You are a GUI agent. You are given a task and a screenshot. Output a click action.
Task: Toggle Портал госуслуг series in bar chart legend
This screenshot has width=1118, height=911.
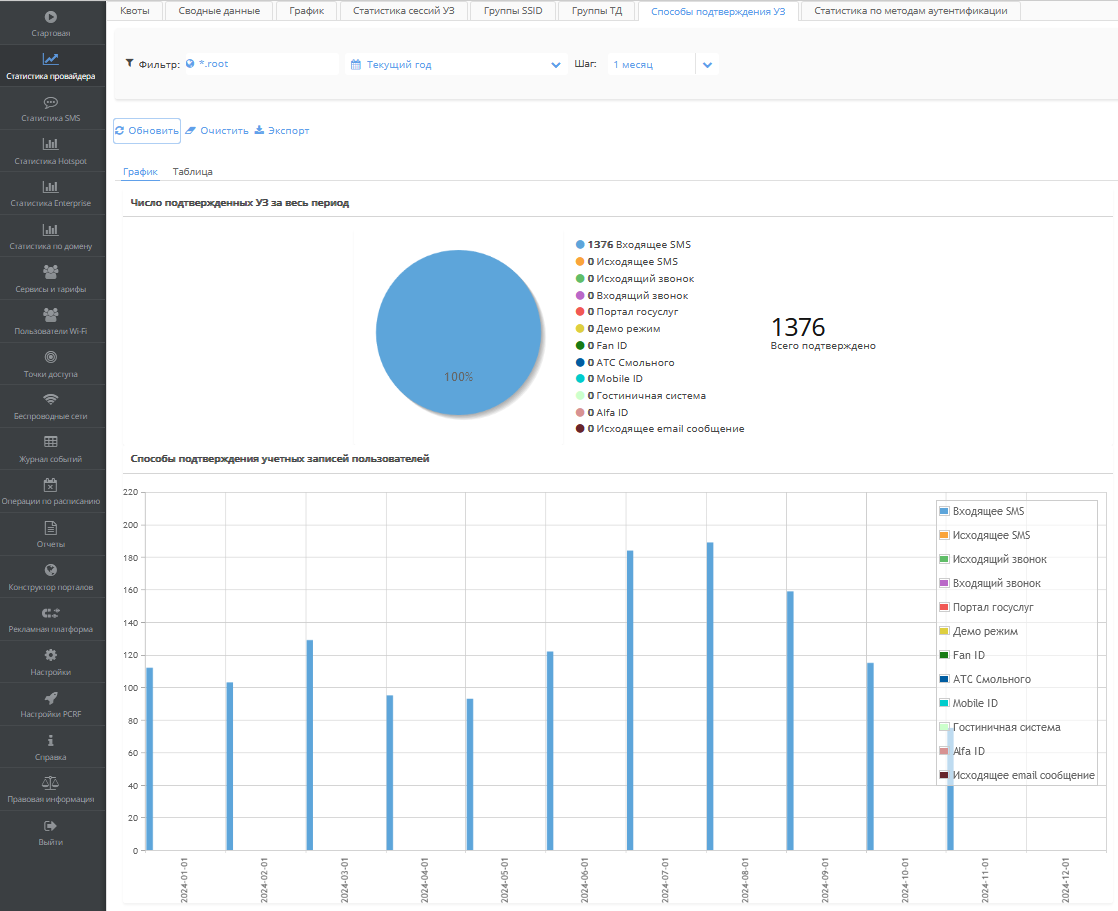click(x=992, y=607)
